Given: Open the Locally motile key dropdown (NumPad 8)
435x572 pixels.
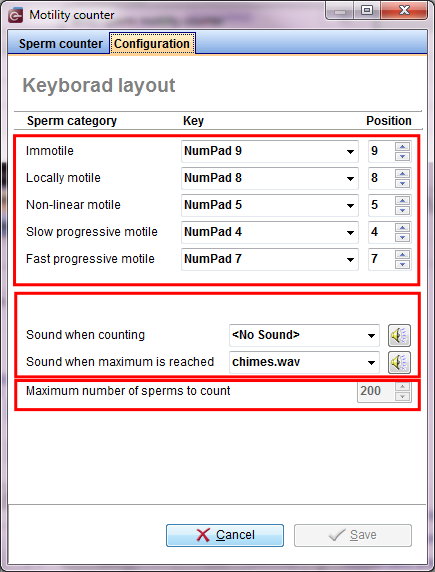Looking at the screenshot, I should point(270,178).
